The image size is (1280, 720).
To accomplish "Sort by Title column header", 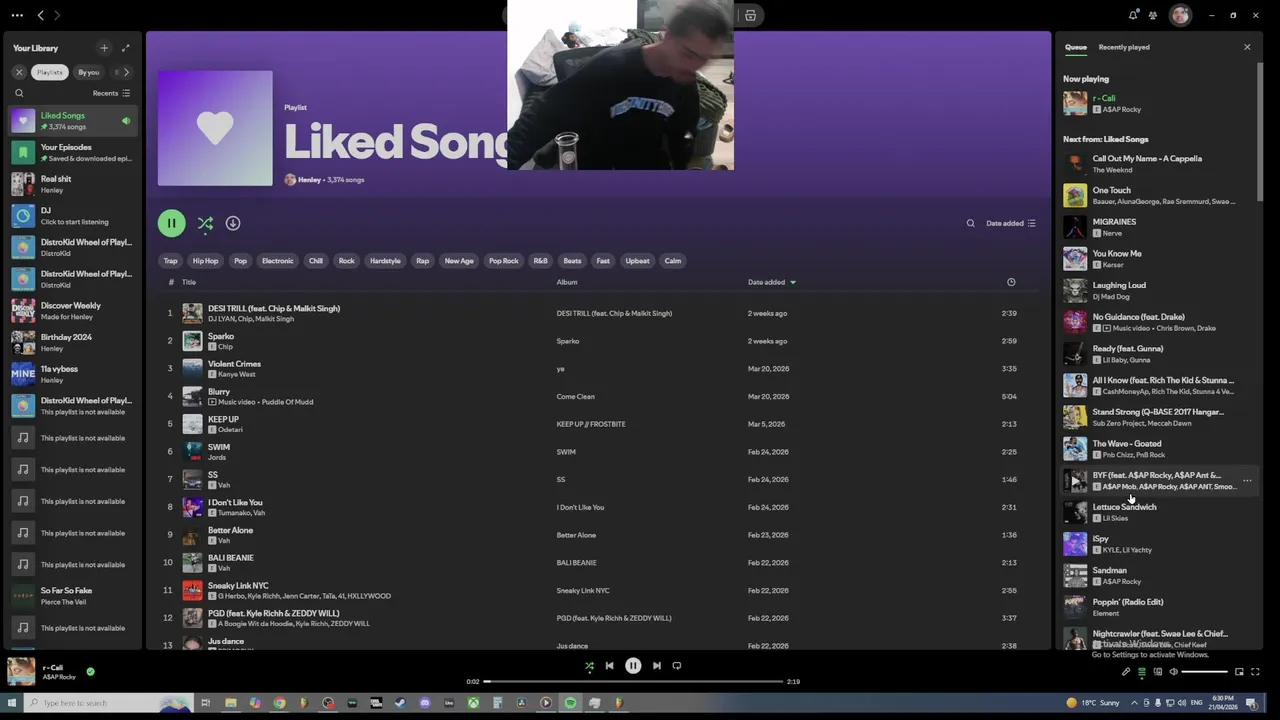I will 189,282.
